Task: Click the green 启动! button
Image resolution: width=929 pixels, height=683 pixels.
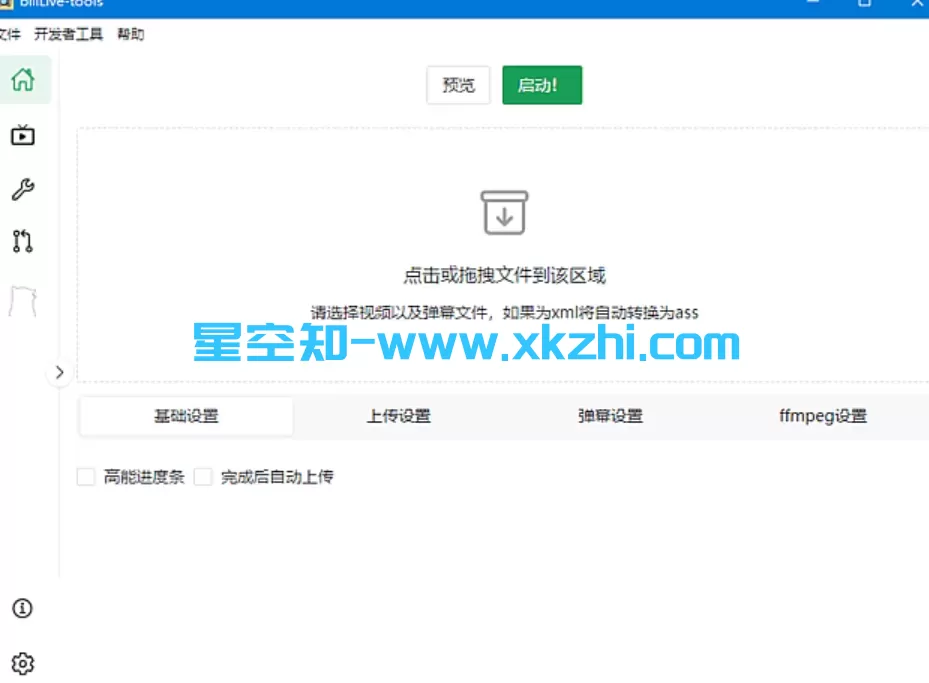Action: click(x=541, y=85)
